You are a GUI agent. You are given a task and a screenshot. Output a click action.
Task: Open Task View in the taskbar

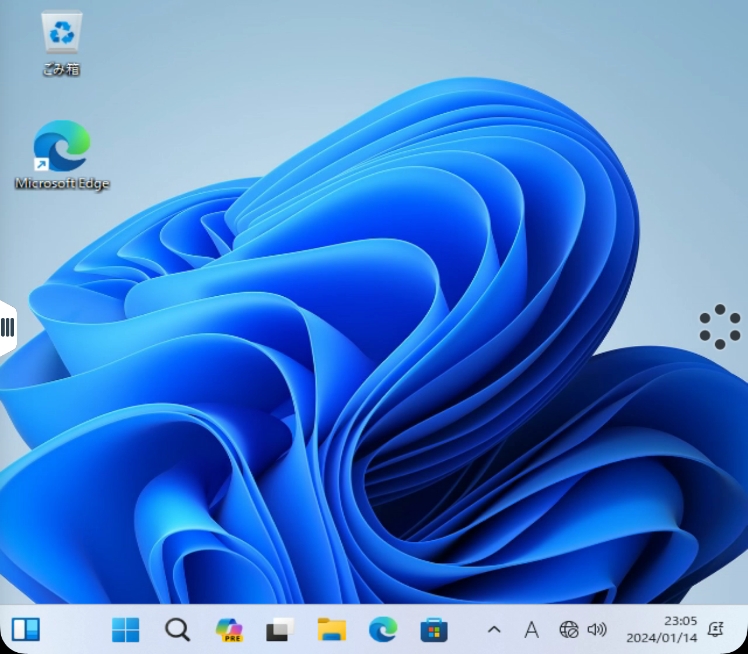point(280,630)
